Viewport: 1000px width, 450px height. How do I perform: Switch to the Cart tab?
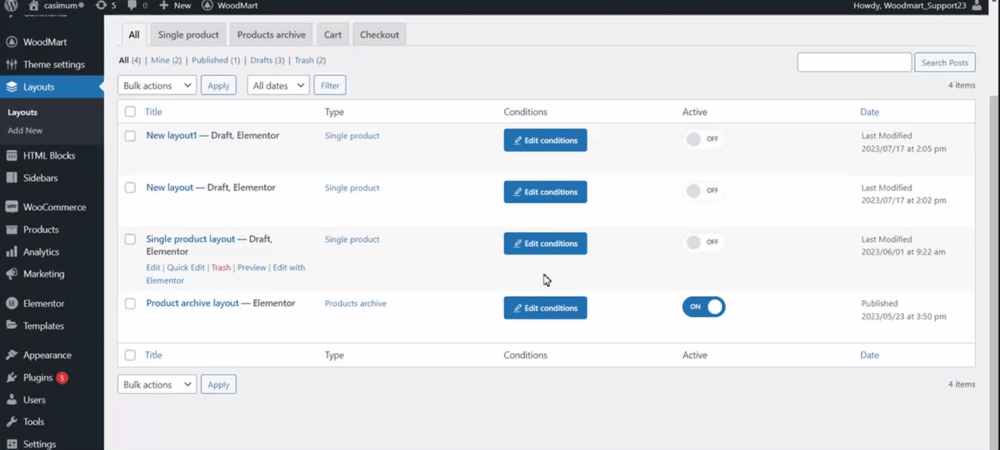pyautogui.click(x=333, y=35)
